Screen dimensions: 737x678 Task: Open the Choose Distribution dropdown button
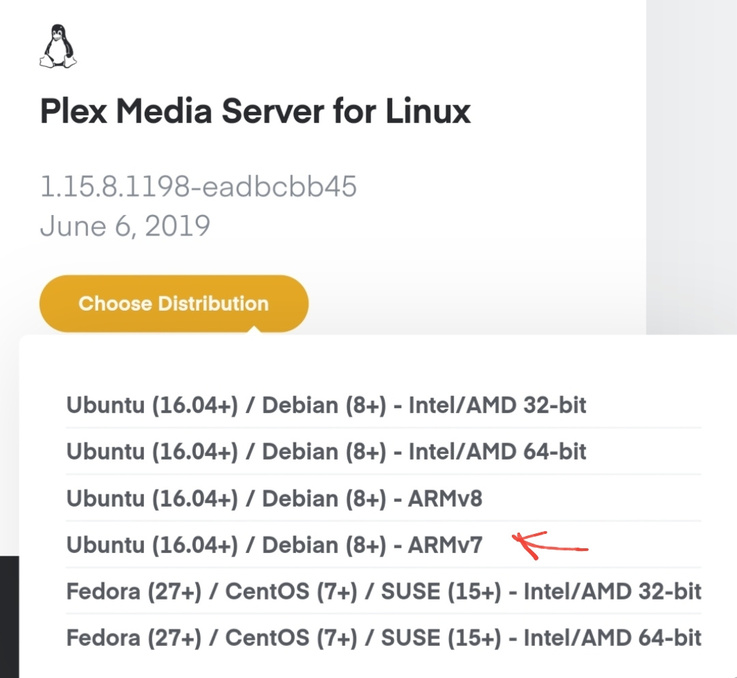tap(173, 303)
